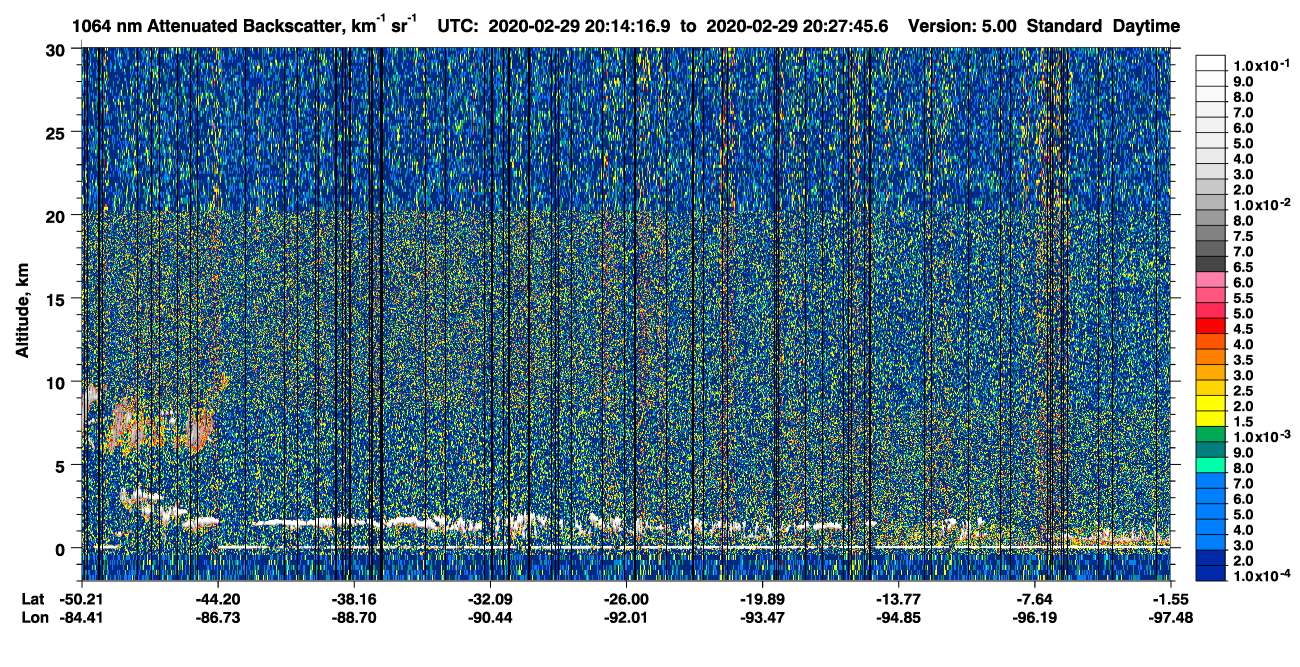Select latitude value -50.21
The height and width of the screenshot is (667, 1300).
[x=82, y=599]
